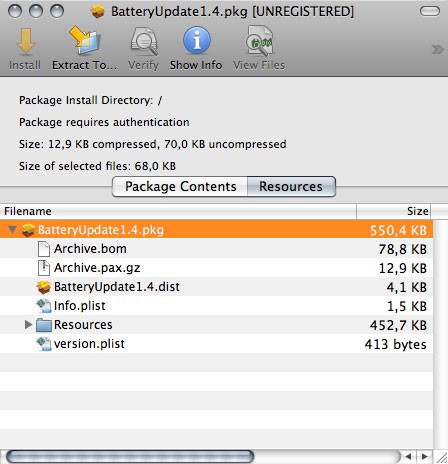Select the Archive.bom file
Viewport: 448px width, 464px height.
tap(216, 249)
